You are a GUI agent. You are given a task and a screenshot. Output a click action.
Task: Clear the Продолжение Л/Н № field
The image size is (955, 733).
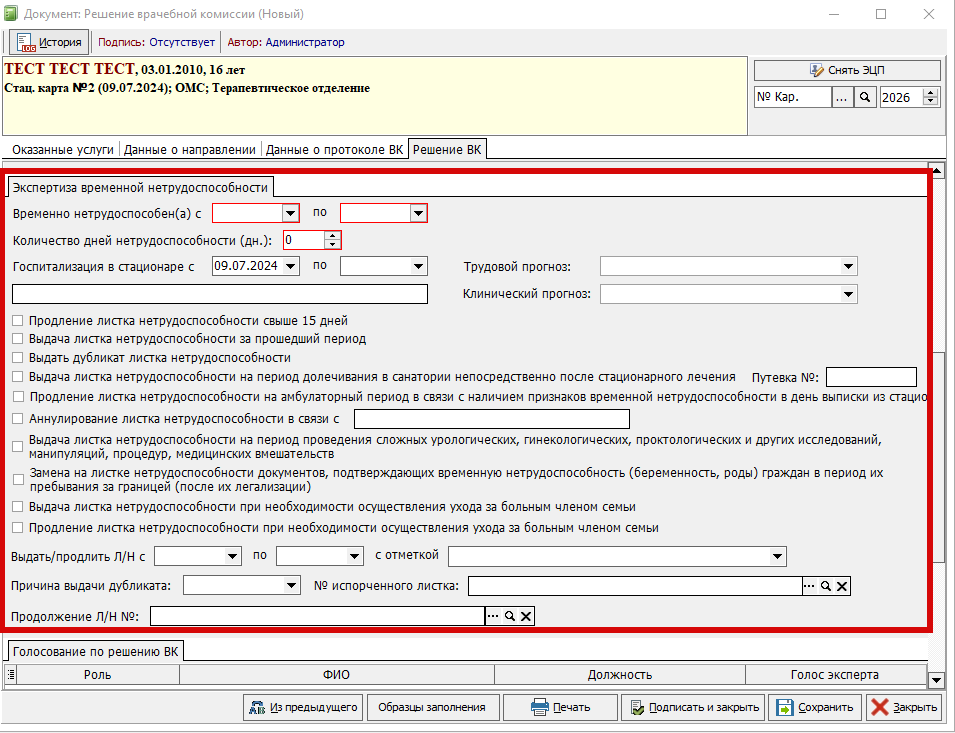(526, 617)
